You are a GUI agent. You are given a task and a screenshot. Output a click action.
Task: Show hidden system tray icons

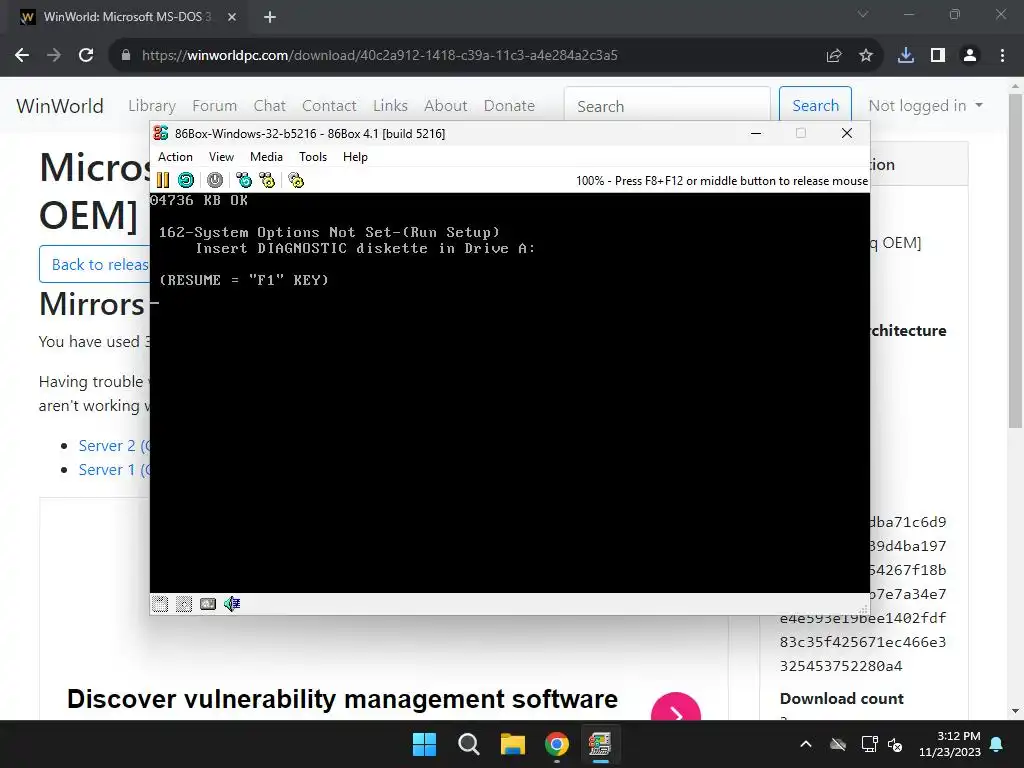(x=807, y=744)
